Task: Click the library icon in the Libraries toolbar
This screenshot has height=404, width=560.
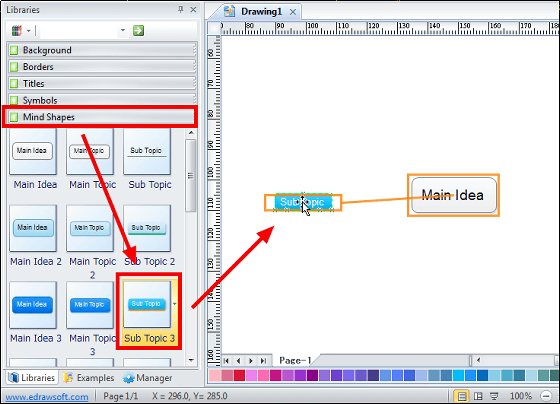Action: tap(16, 31)
